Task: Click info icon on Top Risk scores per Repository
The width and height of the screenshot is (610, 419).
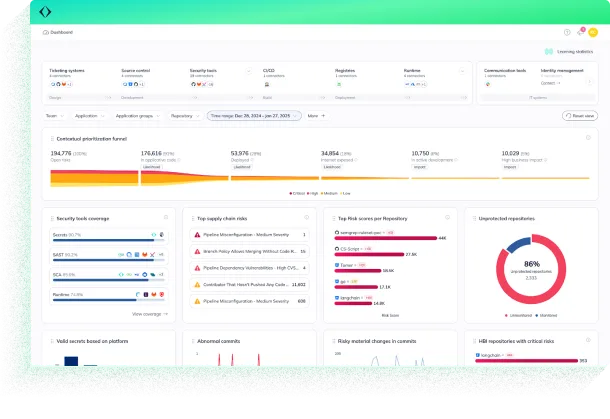Action: click(x=447, y=217)
